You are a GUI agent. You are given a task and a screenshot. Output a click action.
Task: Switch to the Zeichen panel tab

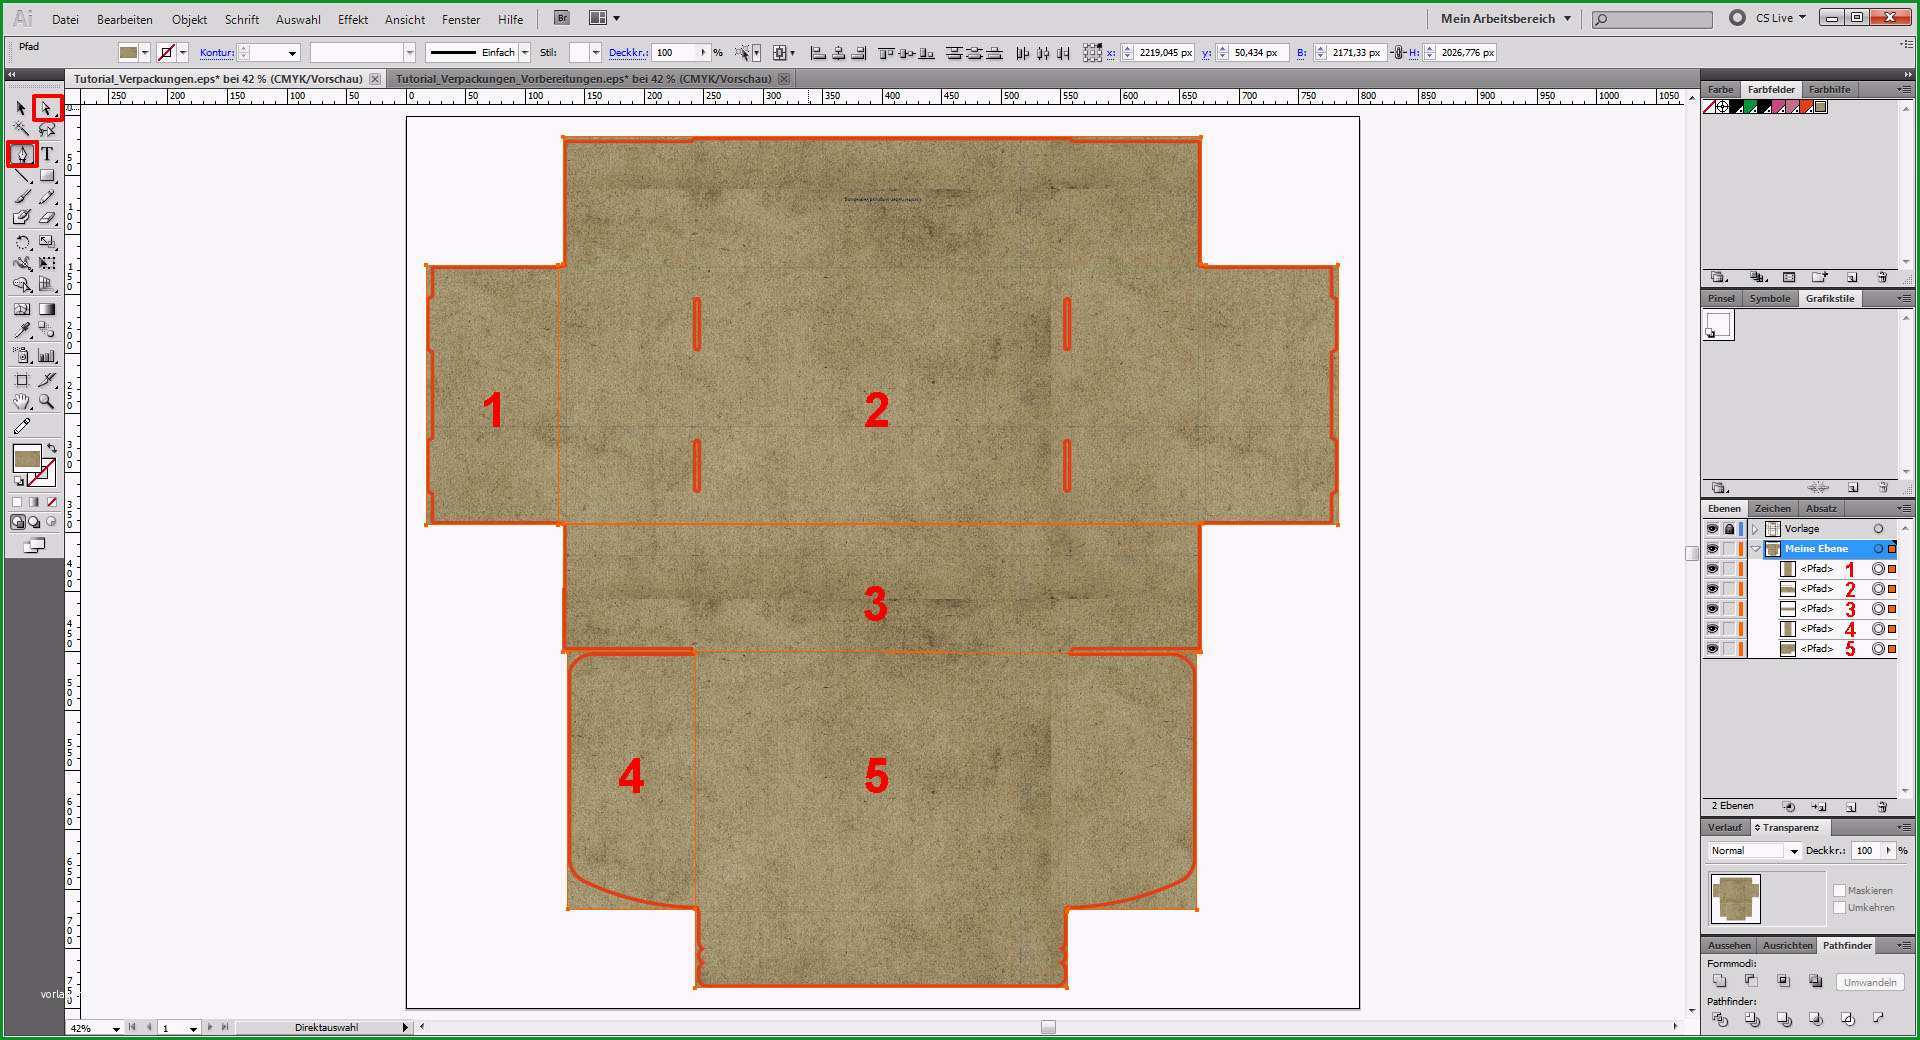[x=1773, y=508]
